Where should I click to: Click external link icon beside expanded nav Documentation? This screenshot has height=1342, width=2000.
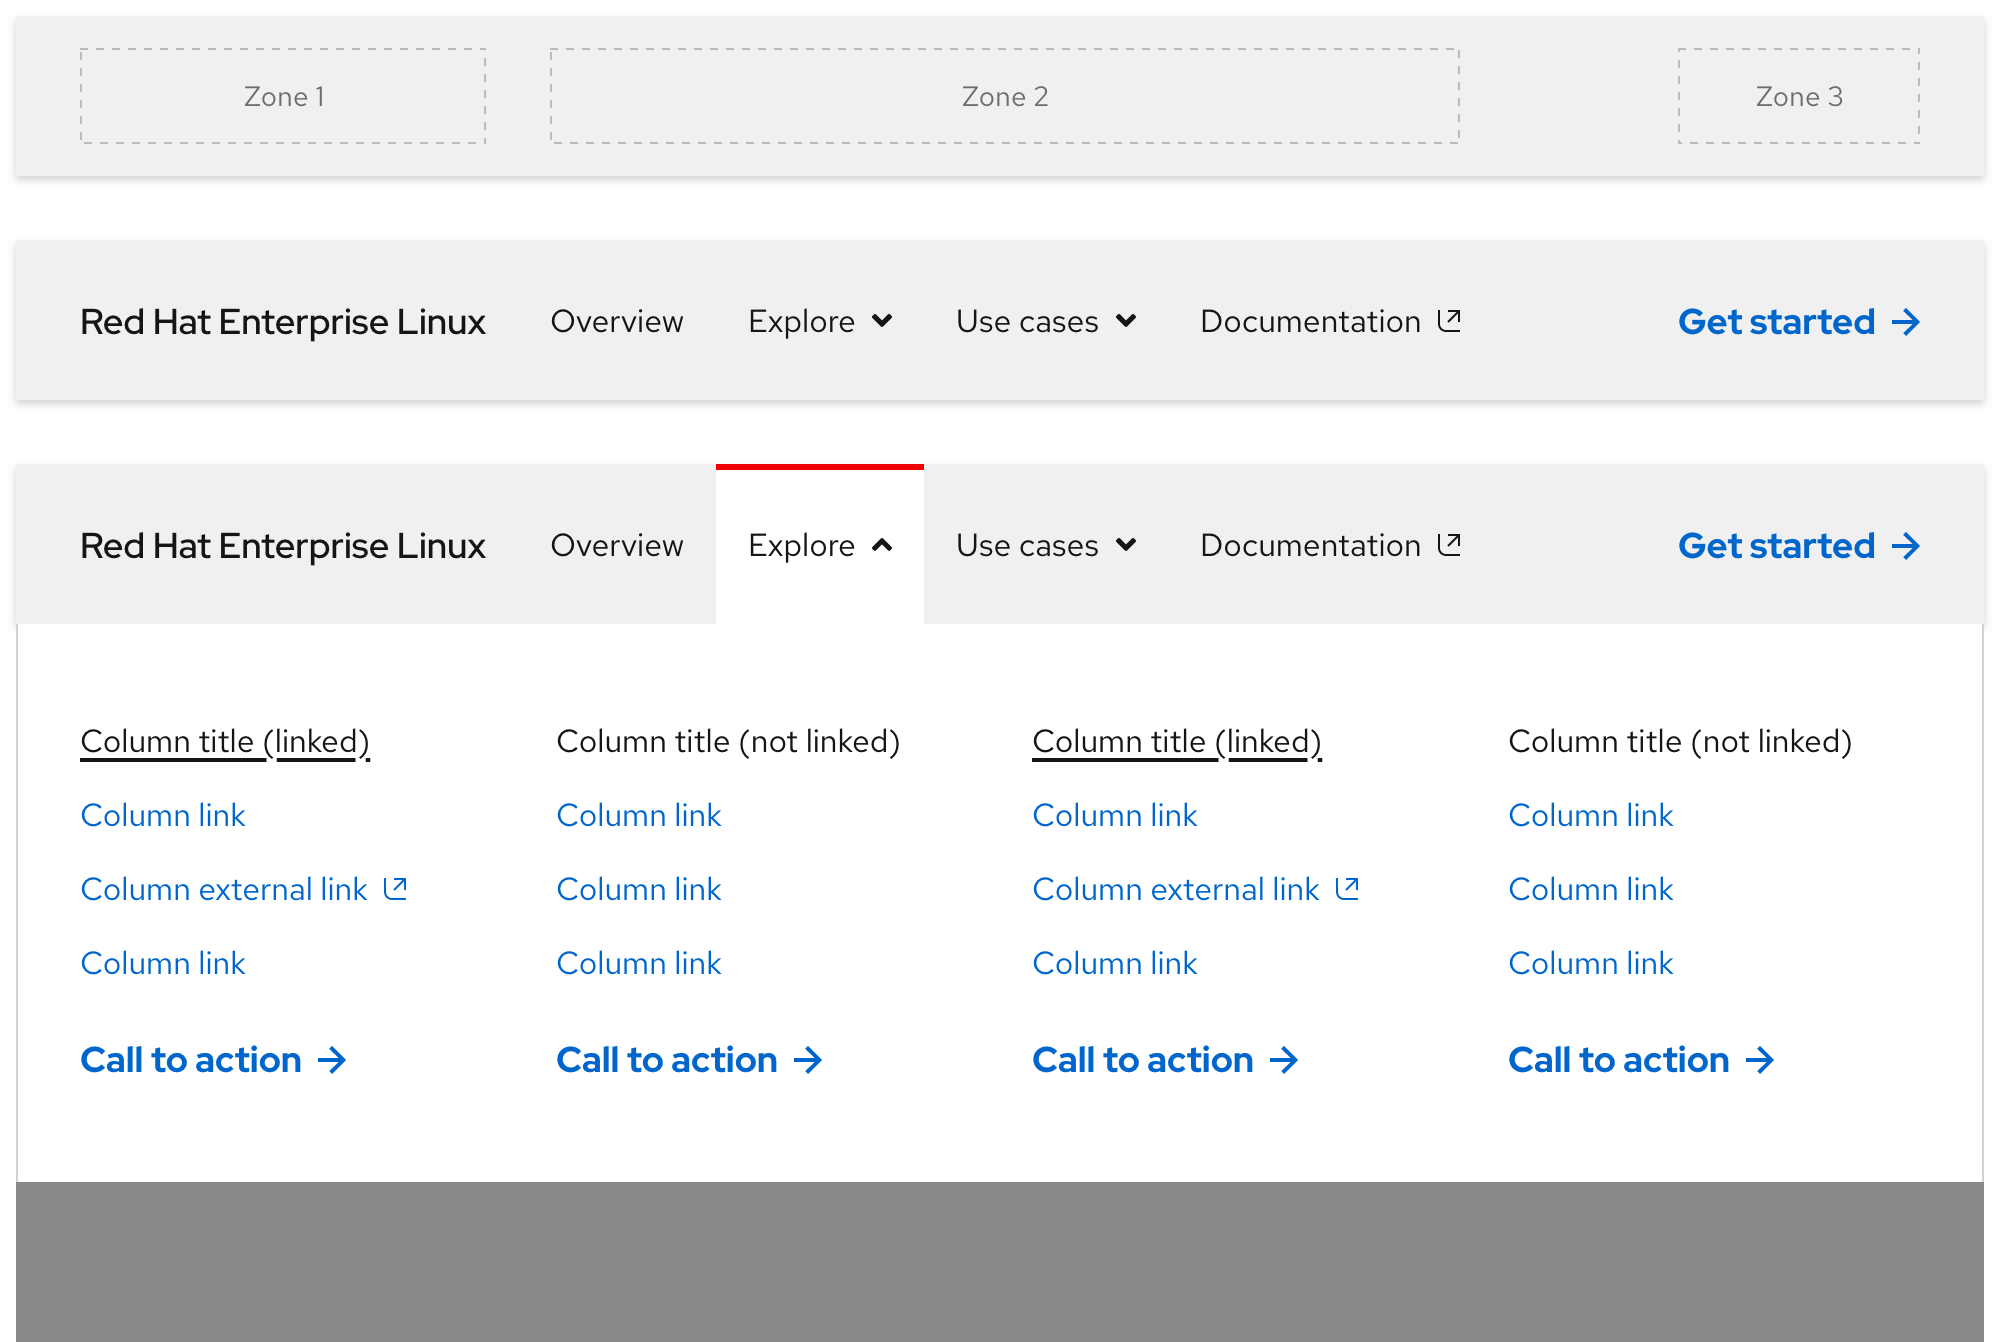point(1449,544)
